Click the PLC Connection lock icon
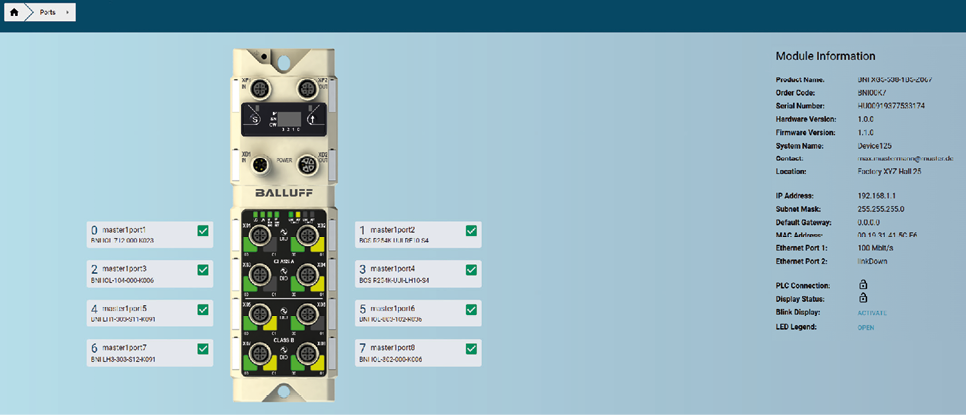 [x=862, y=284]
